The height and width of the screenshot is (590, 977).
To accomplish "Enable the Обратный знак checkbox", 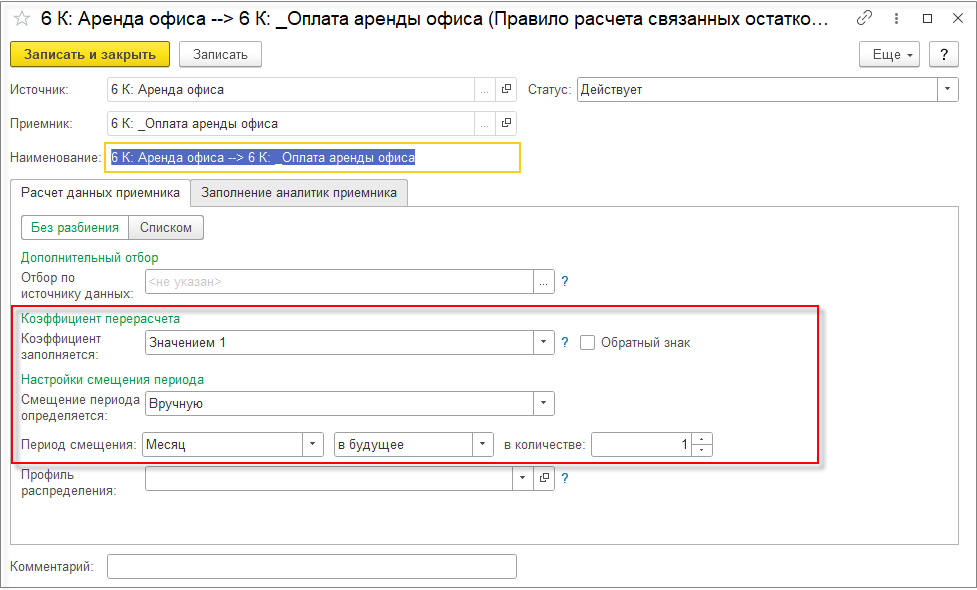I will click(x=587, y=343).
